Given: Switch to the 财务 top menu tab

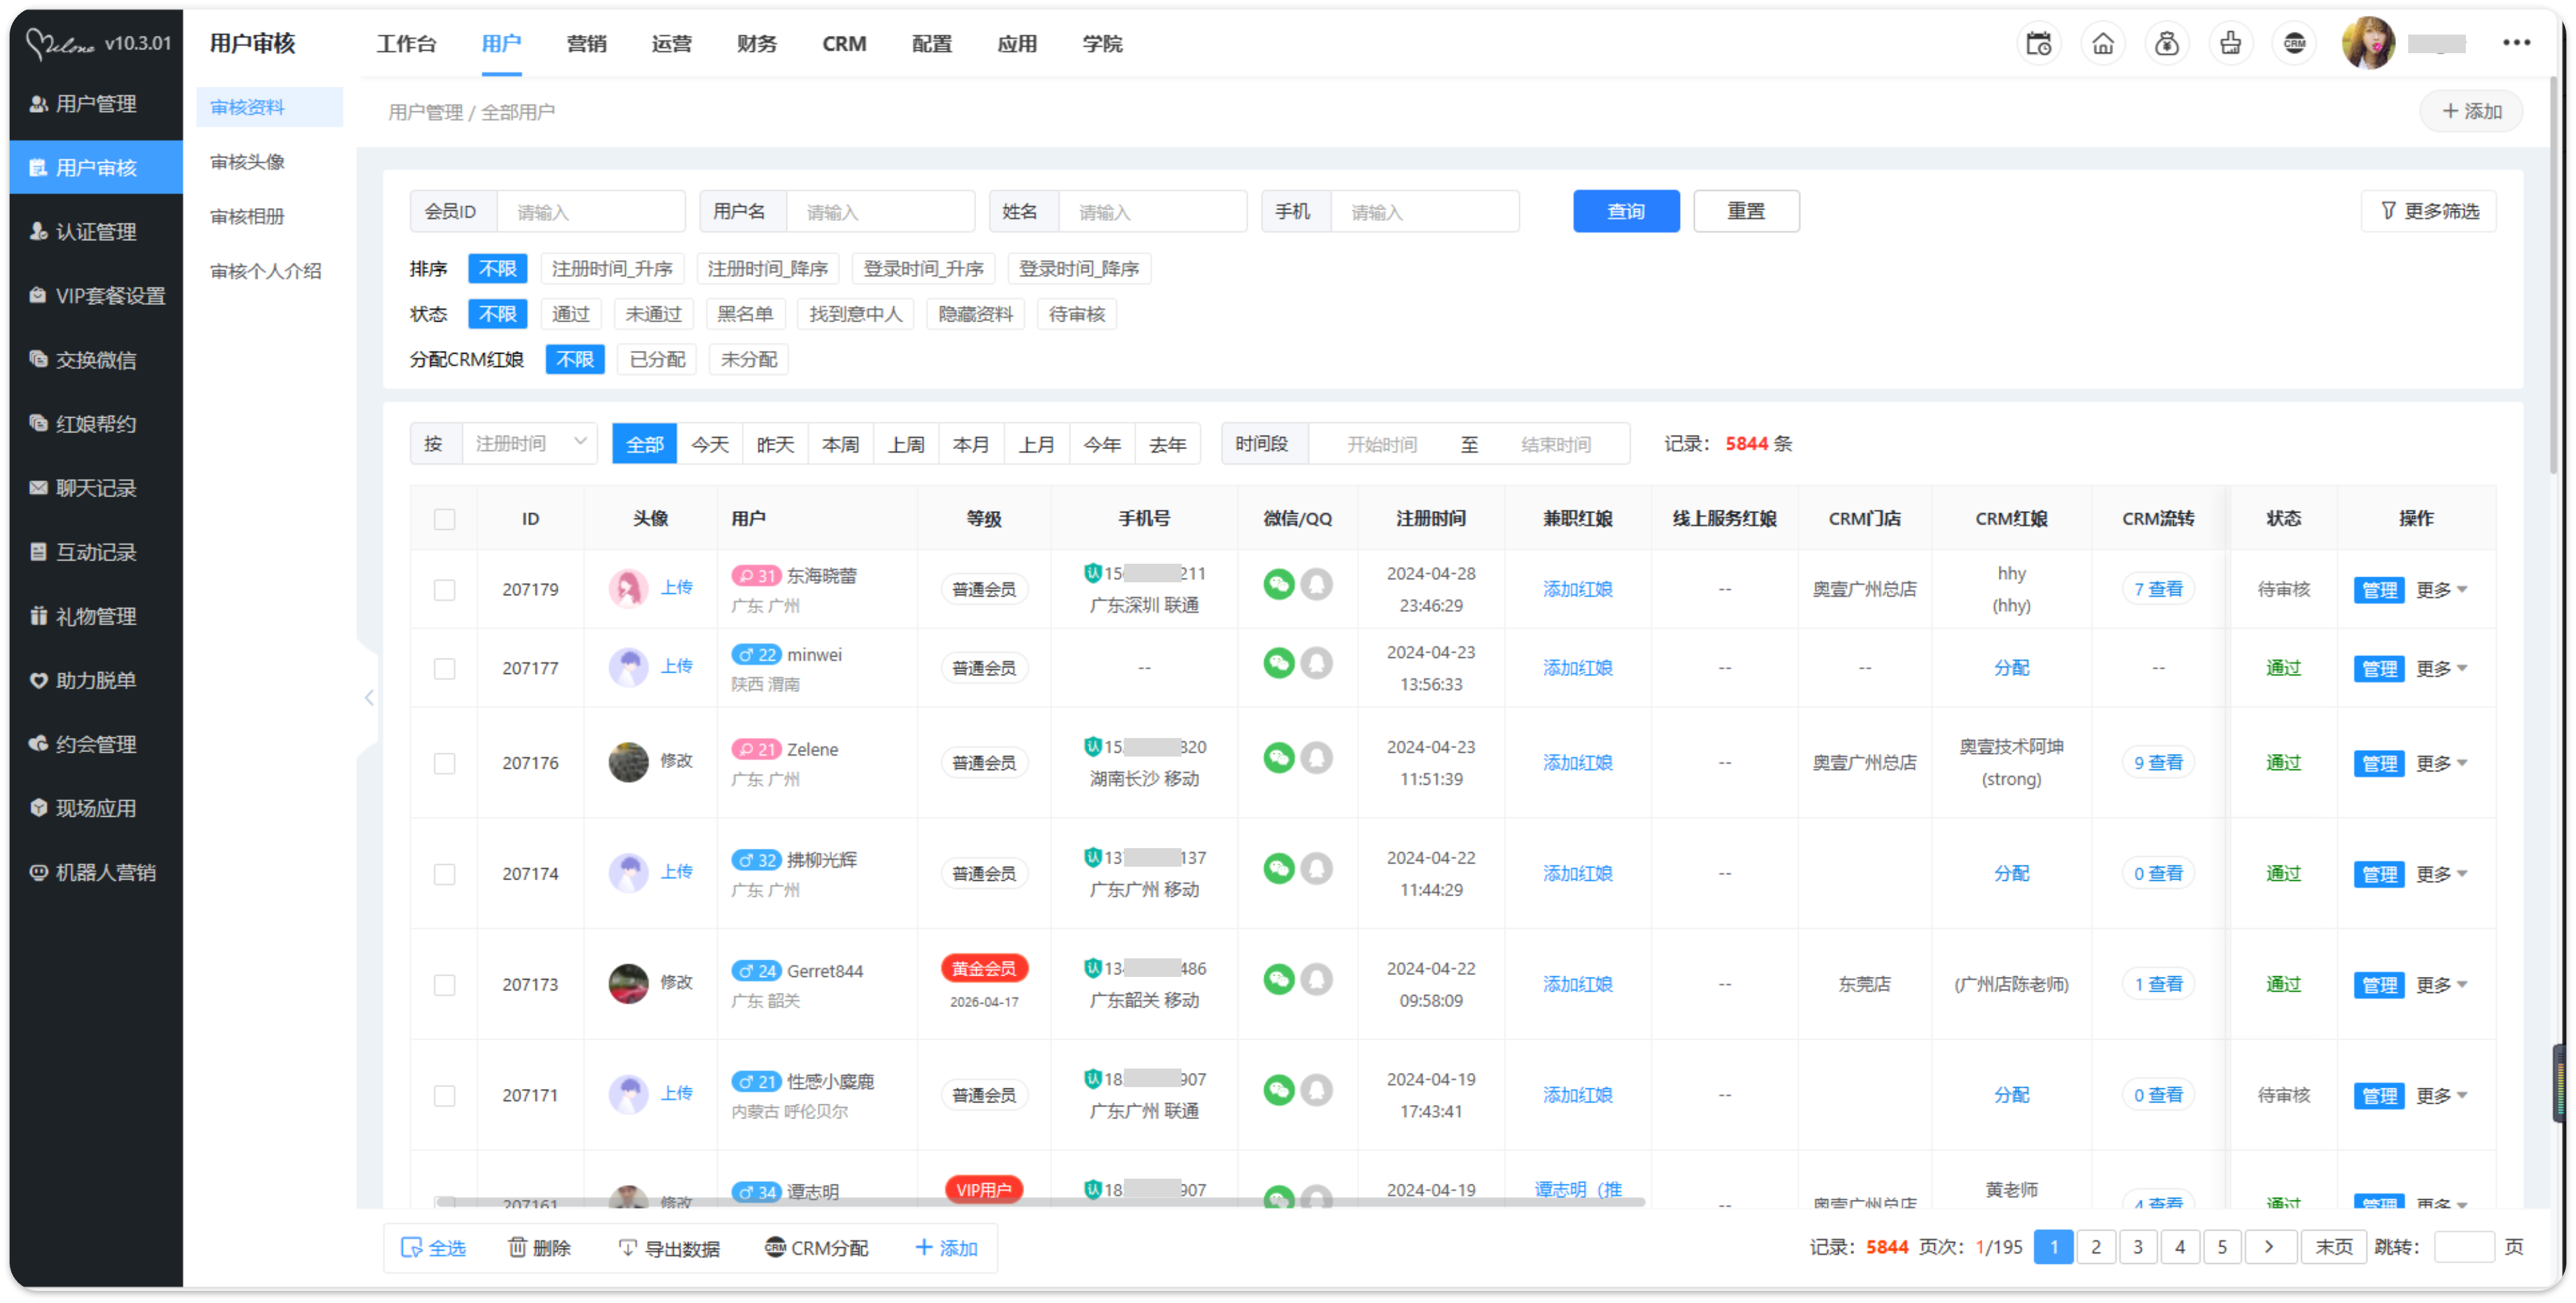Looking at the screenshot, I should (756, 44).
